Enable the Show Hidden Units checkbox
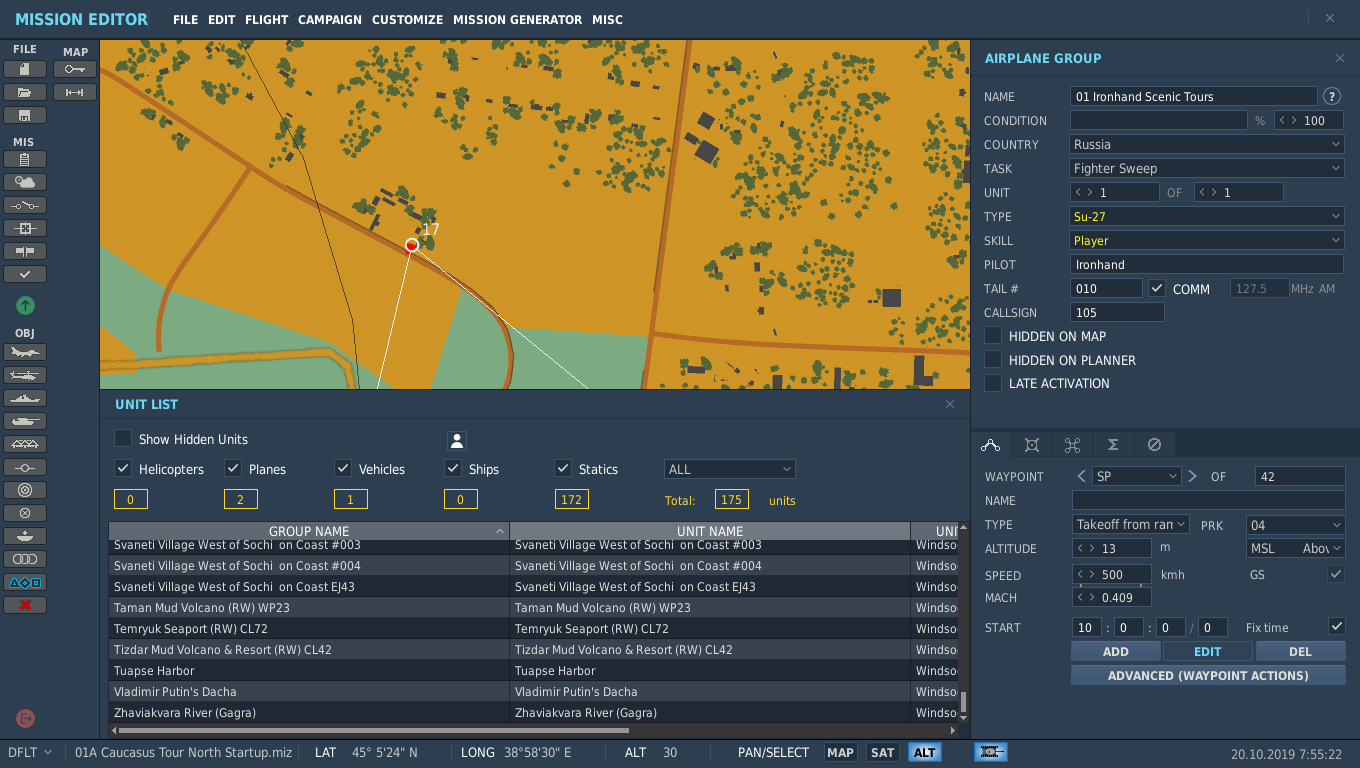The width and height of the screenshot is (1360, 768). [123, 438]
